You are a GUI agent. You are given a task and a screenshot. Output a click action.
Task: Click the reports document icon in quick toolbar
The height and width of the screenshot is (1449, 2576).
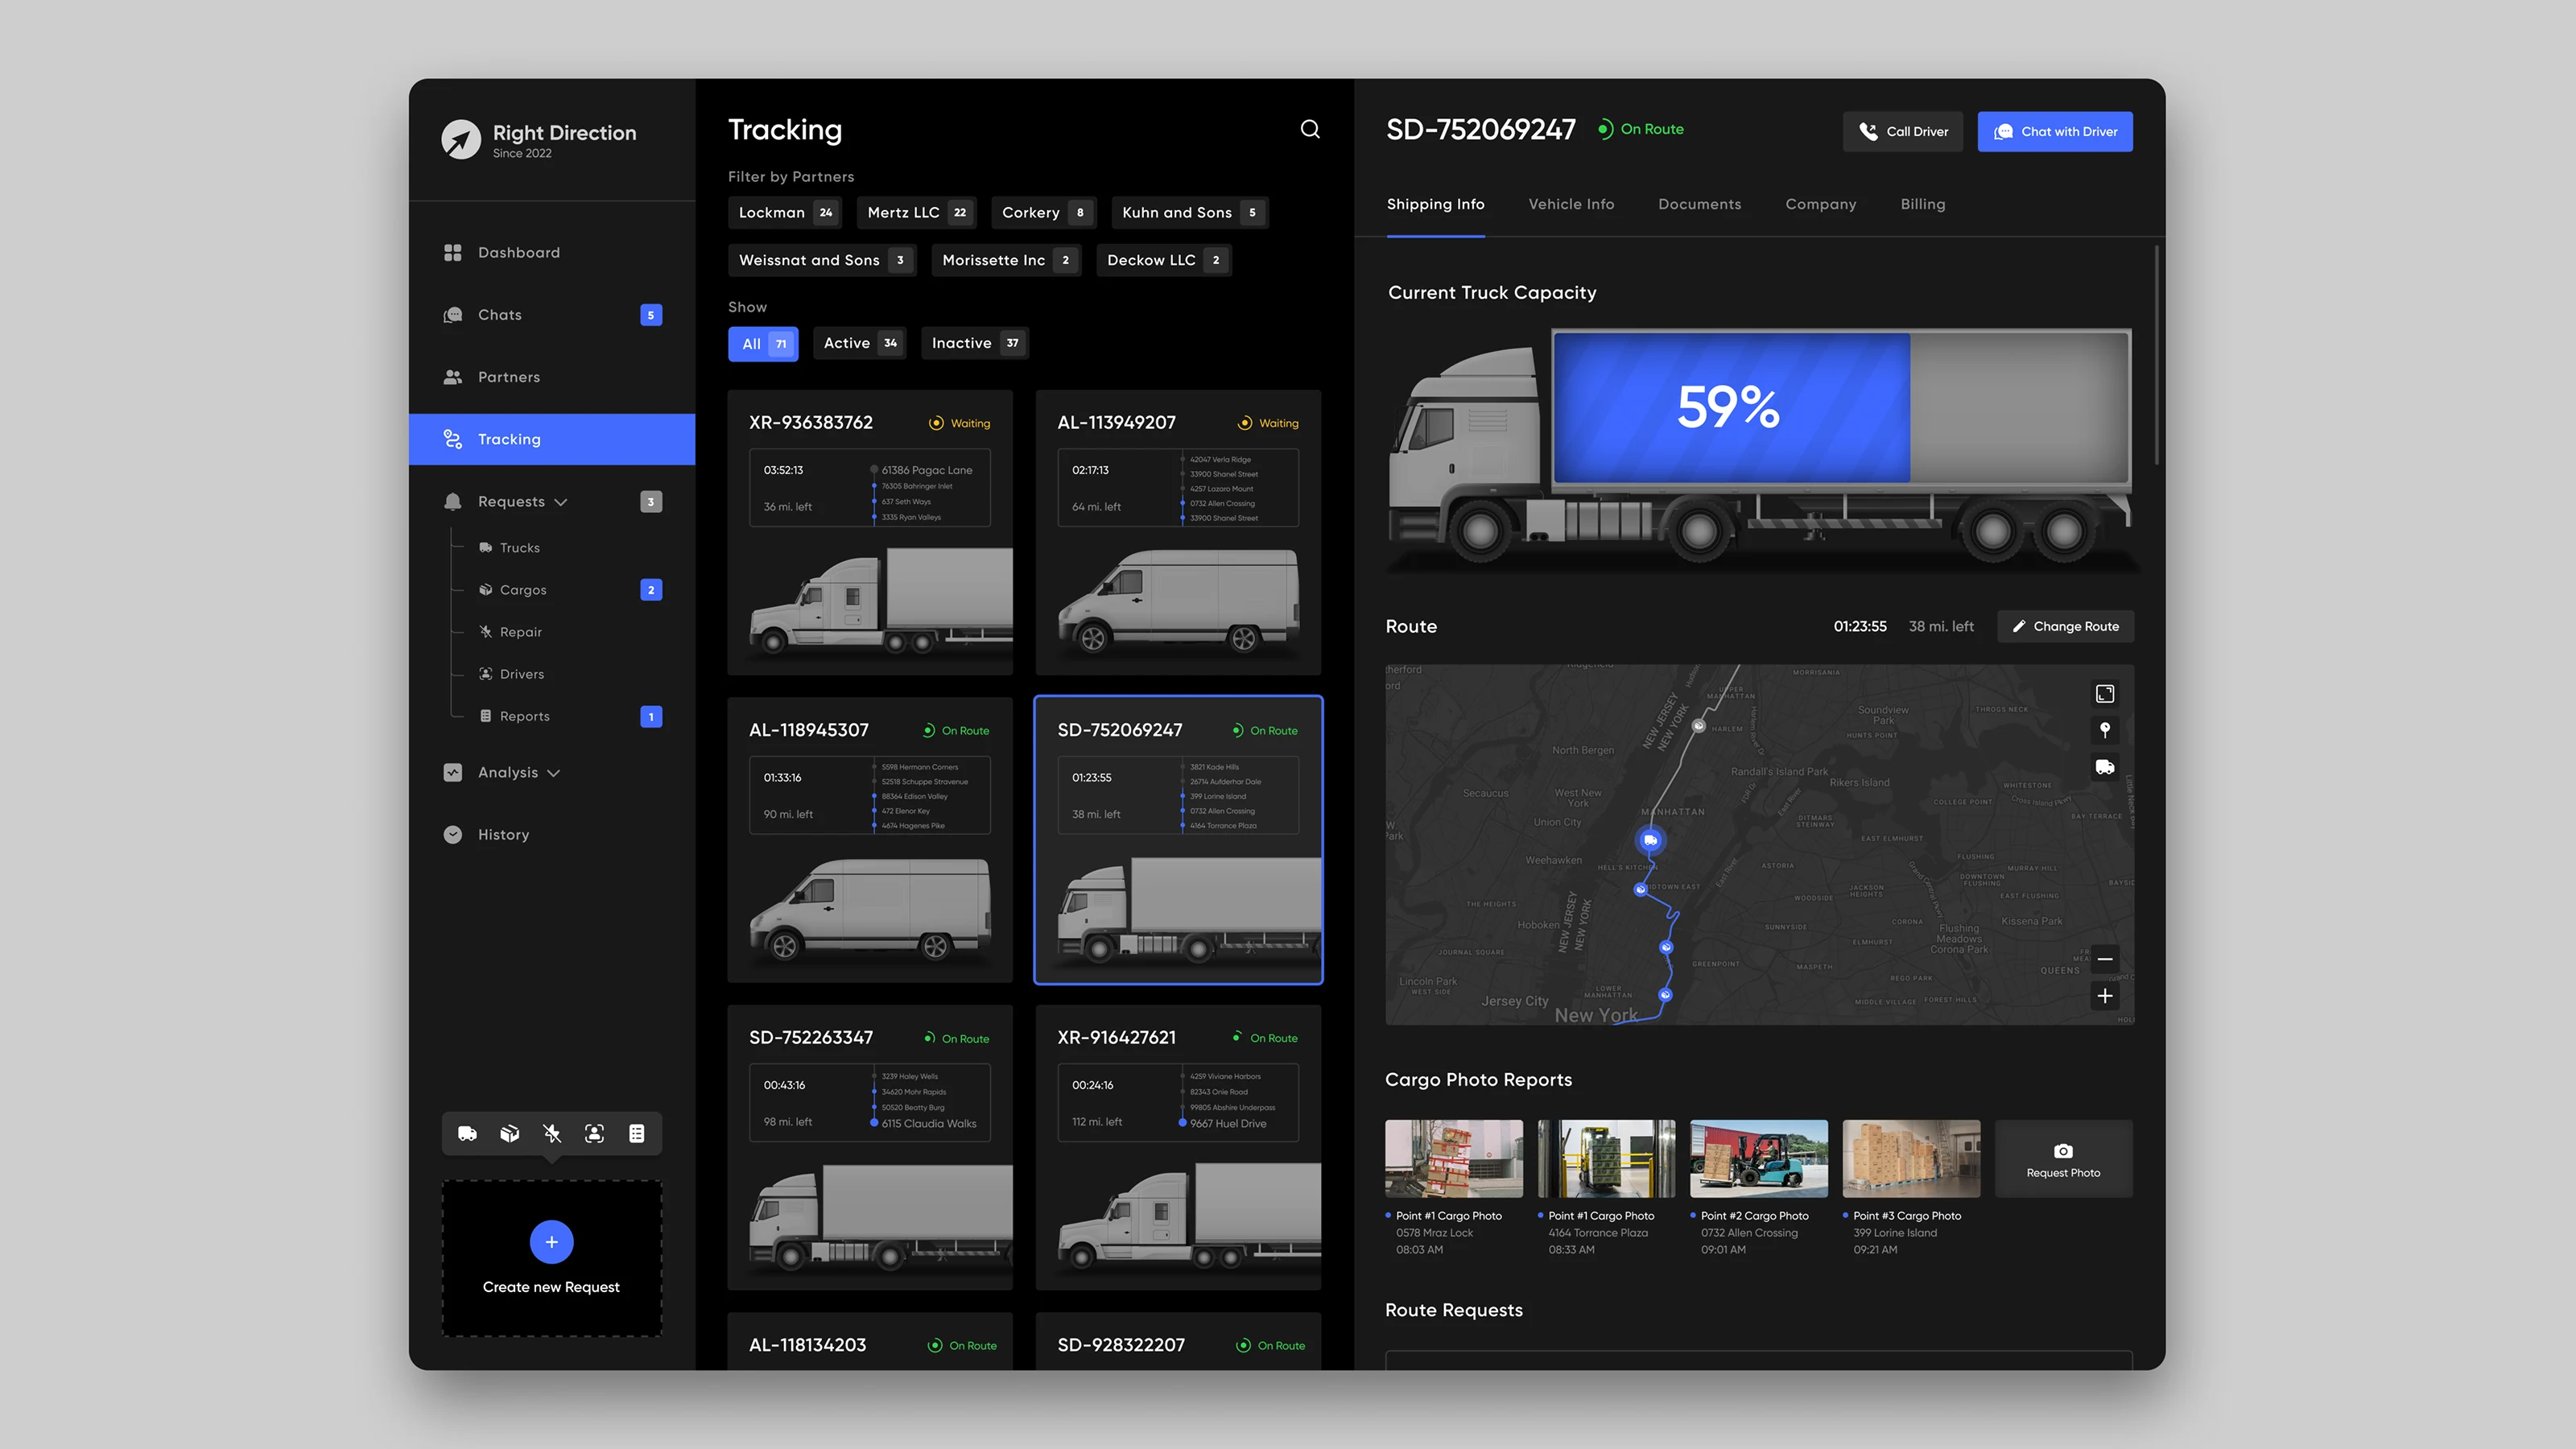point(636,1133)
